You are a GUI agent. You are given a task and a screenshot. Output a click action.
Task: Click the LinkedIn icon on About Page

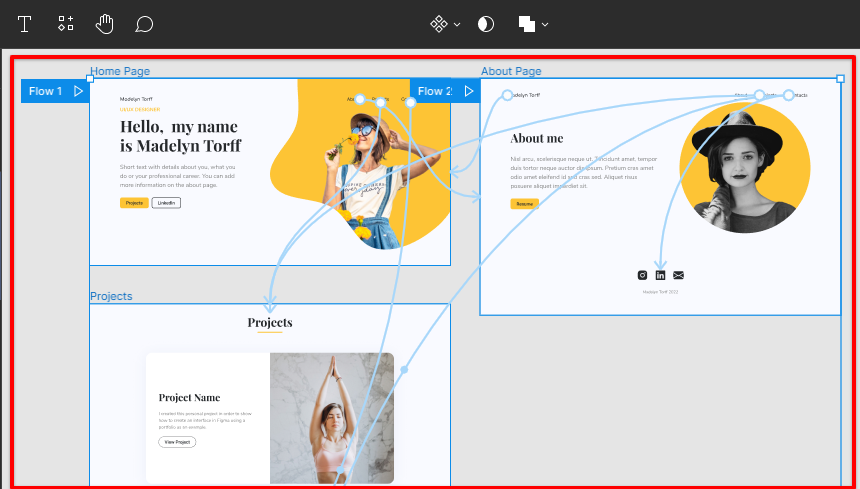pyautogui.click(x=660, y=275)
